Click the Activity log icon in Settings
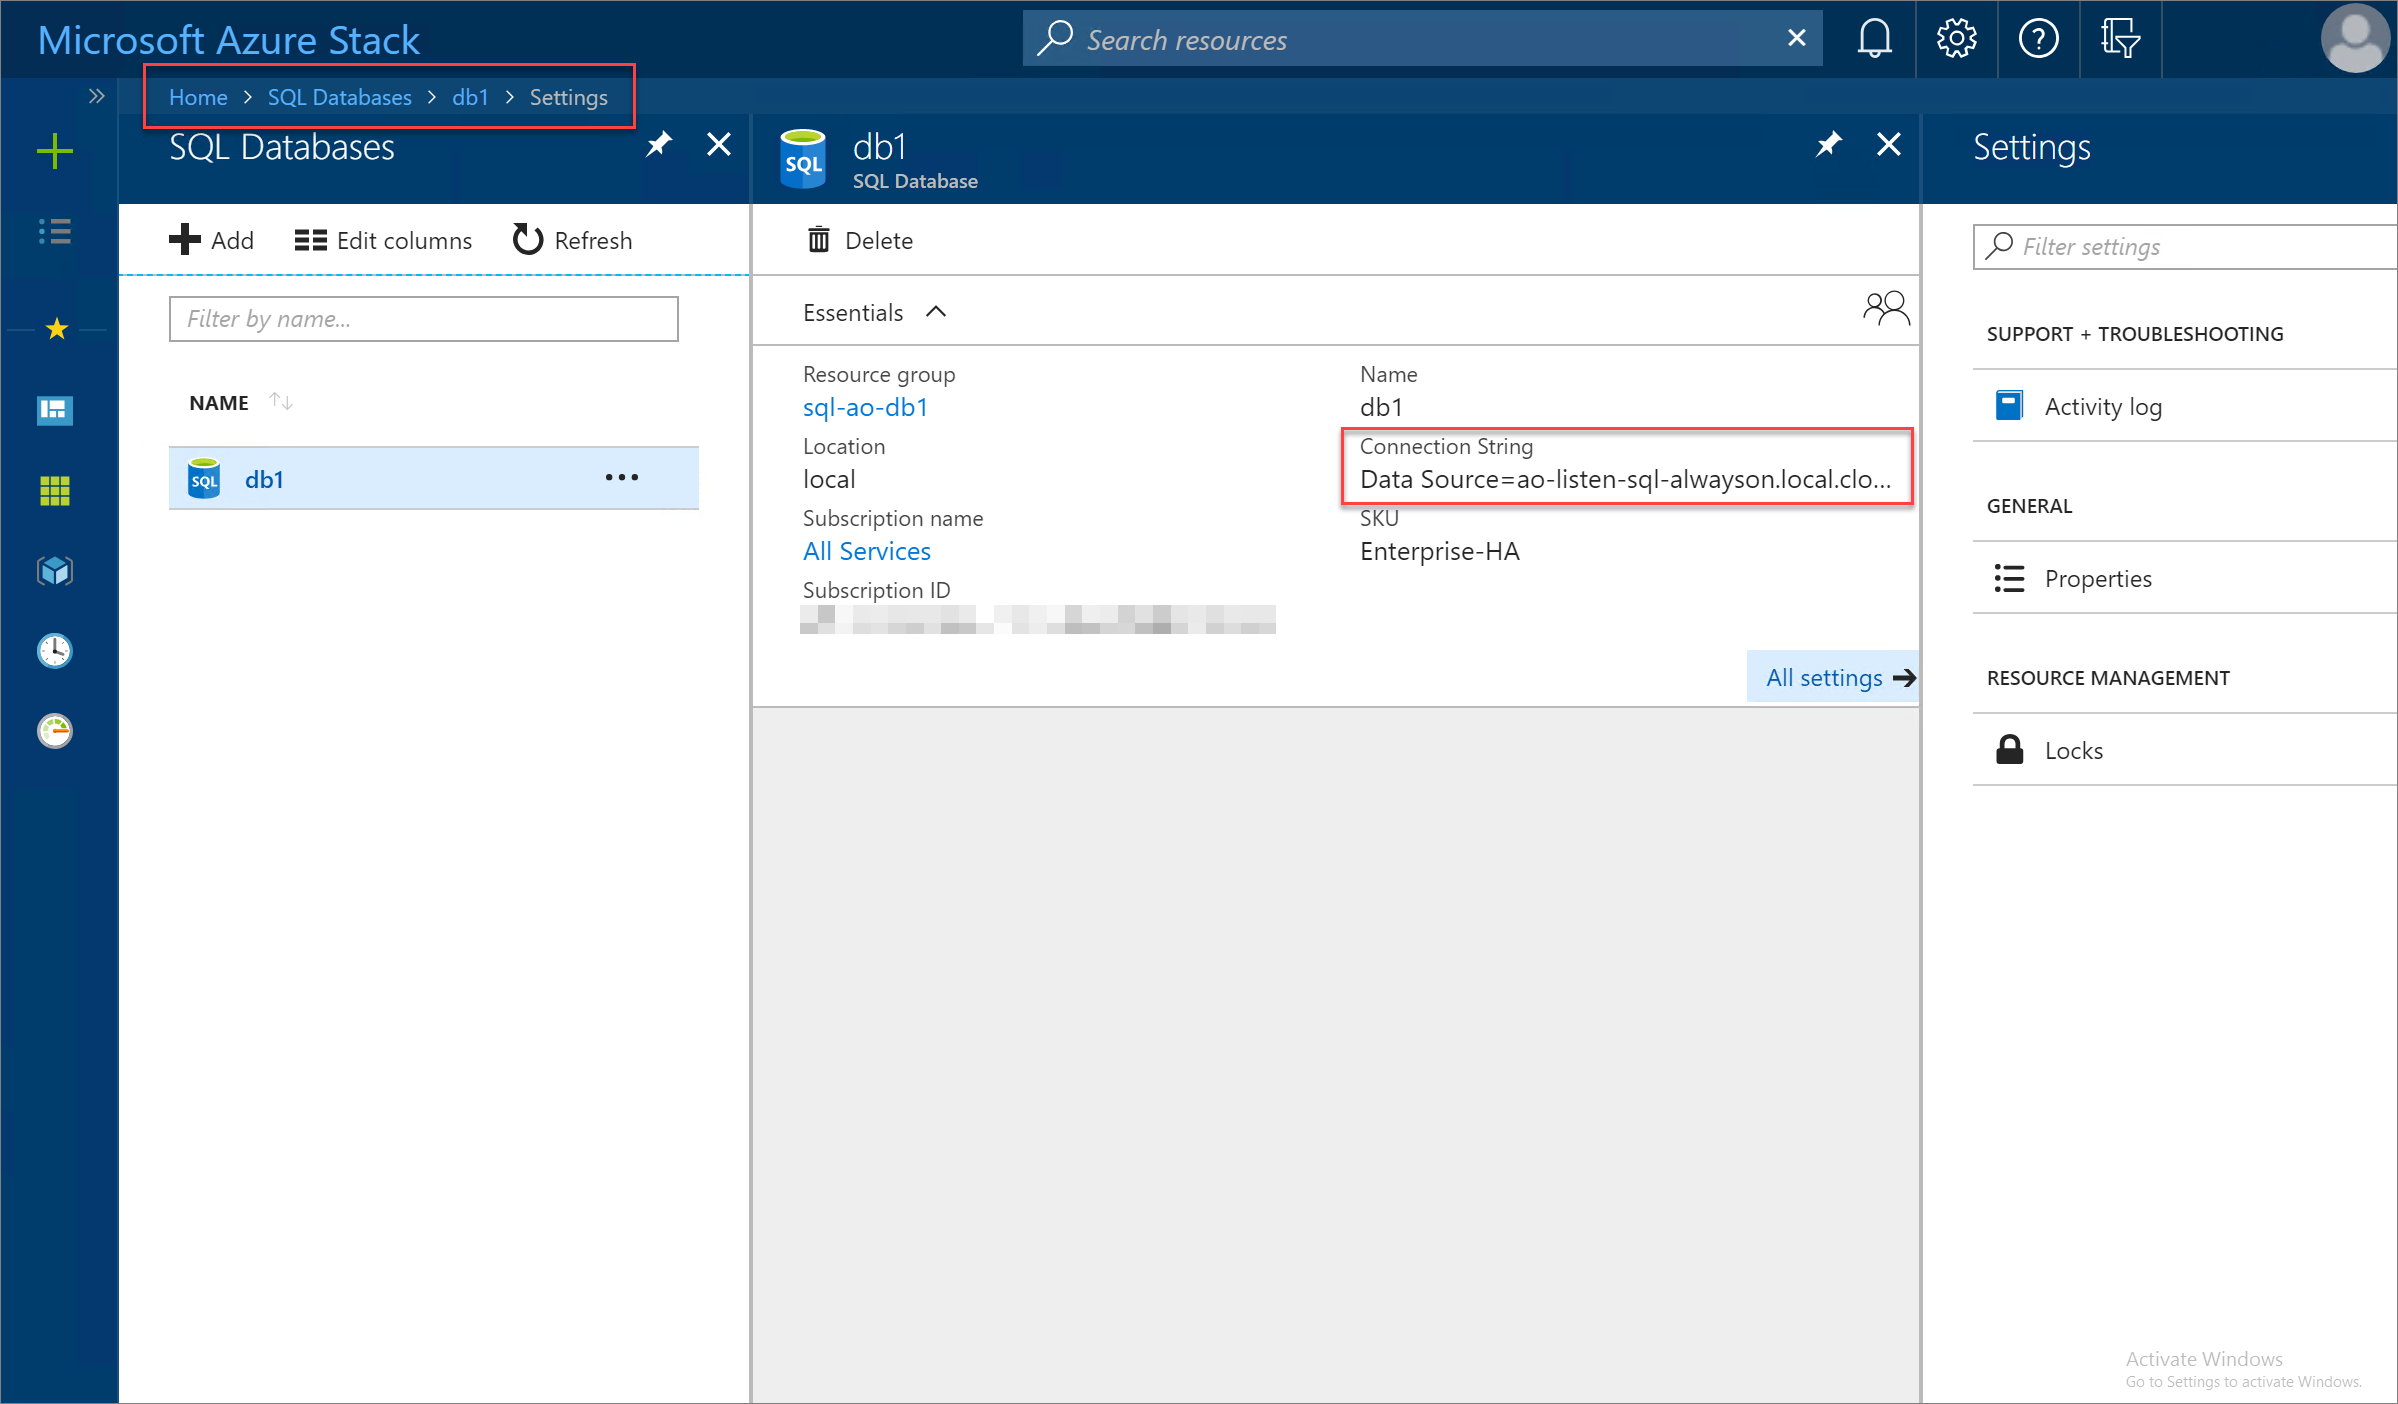The image size is (2398, 1404). click(2005, 406)
